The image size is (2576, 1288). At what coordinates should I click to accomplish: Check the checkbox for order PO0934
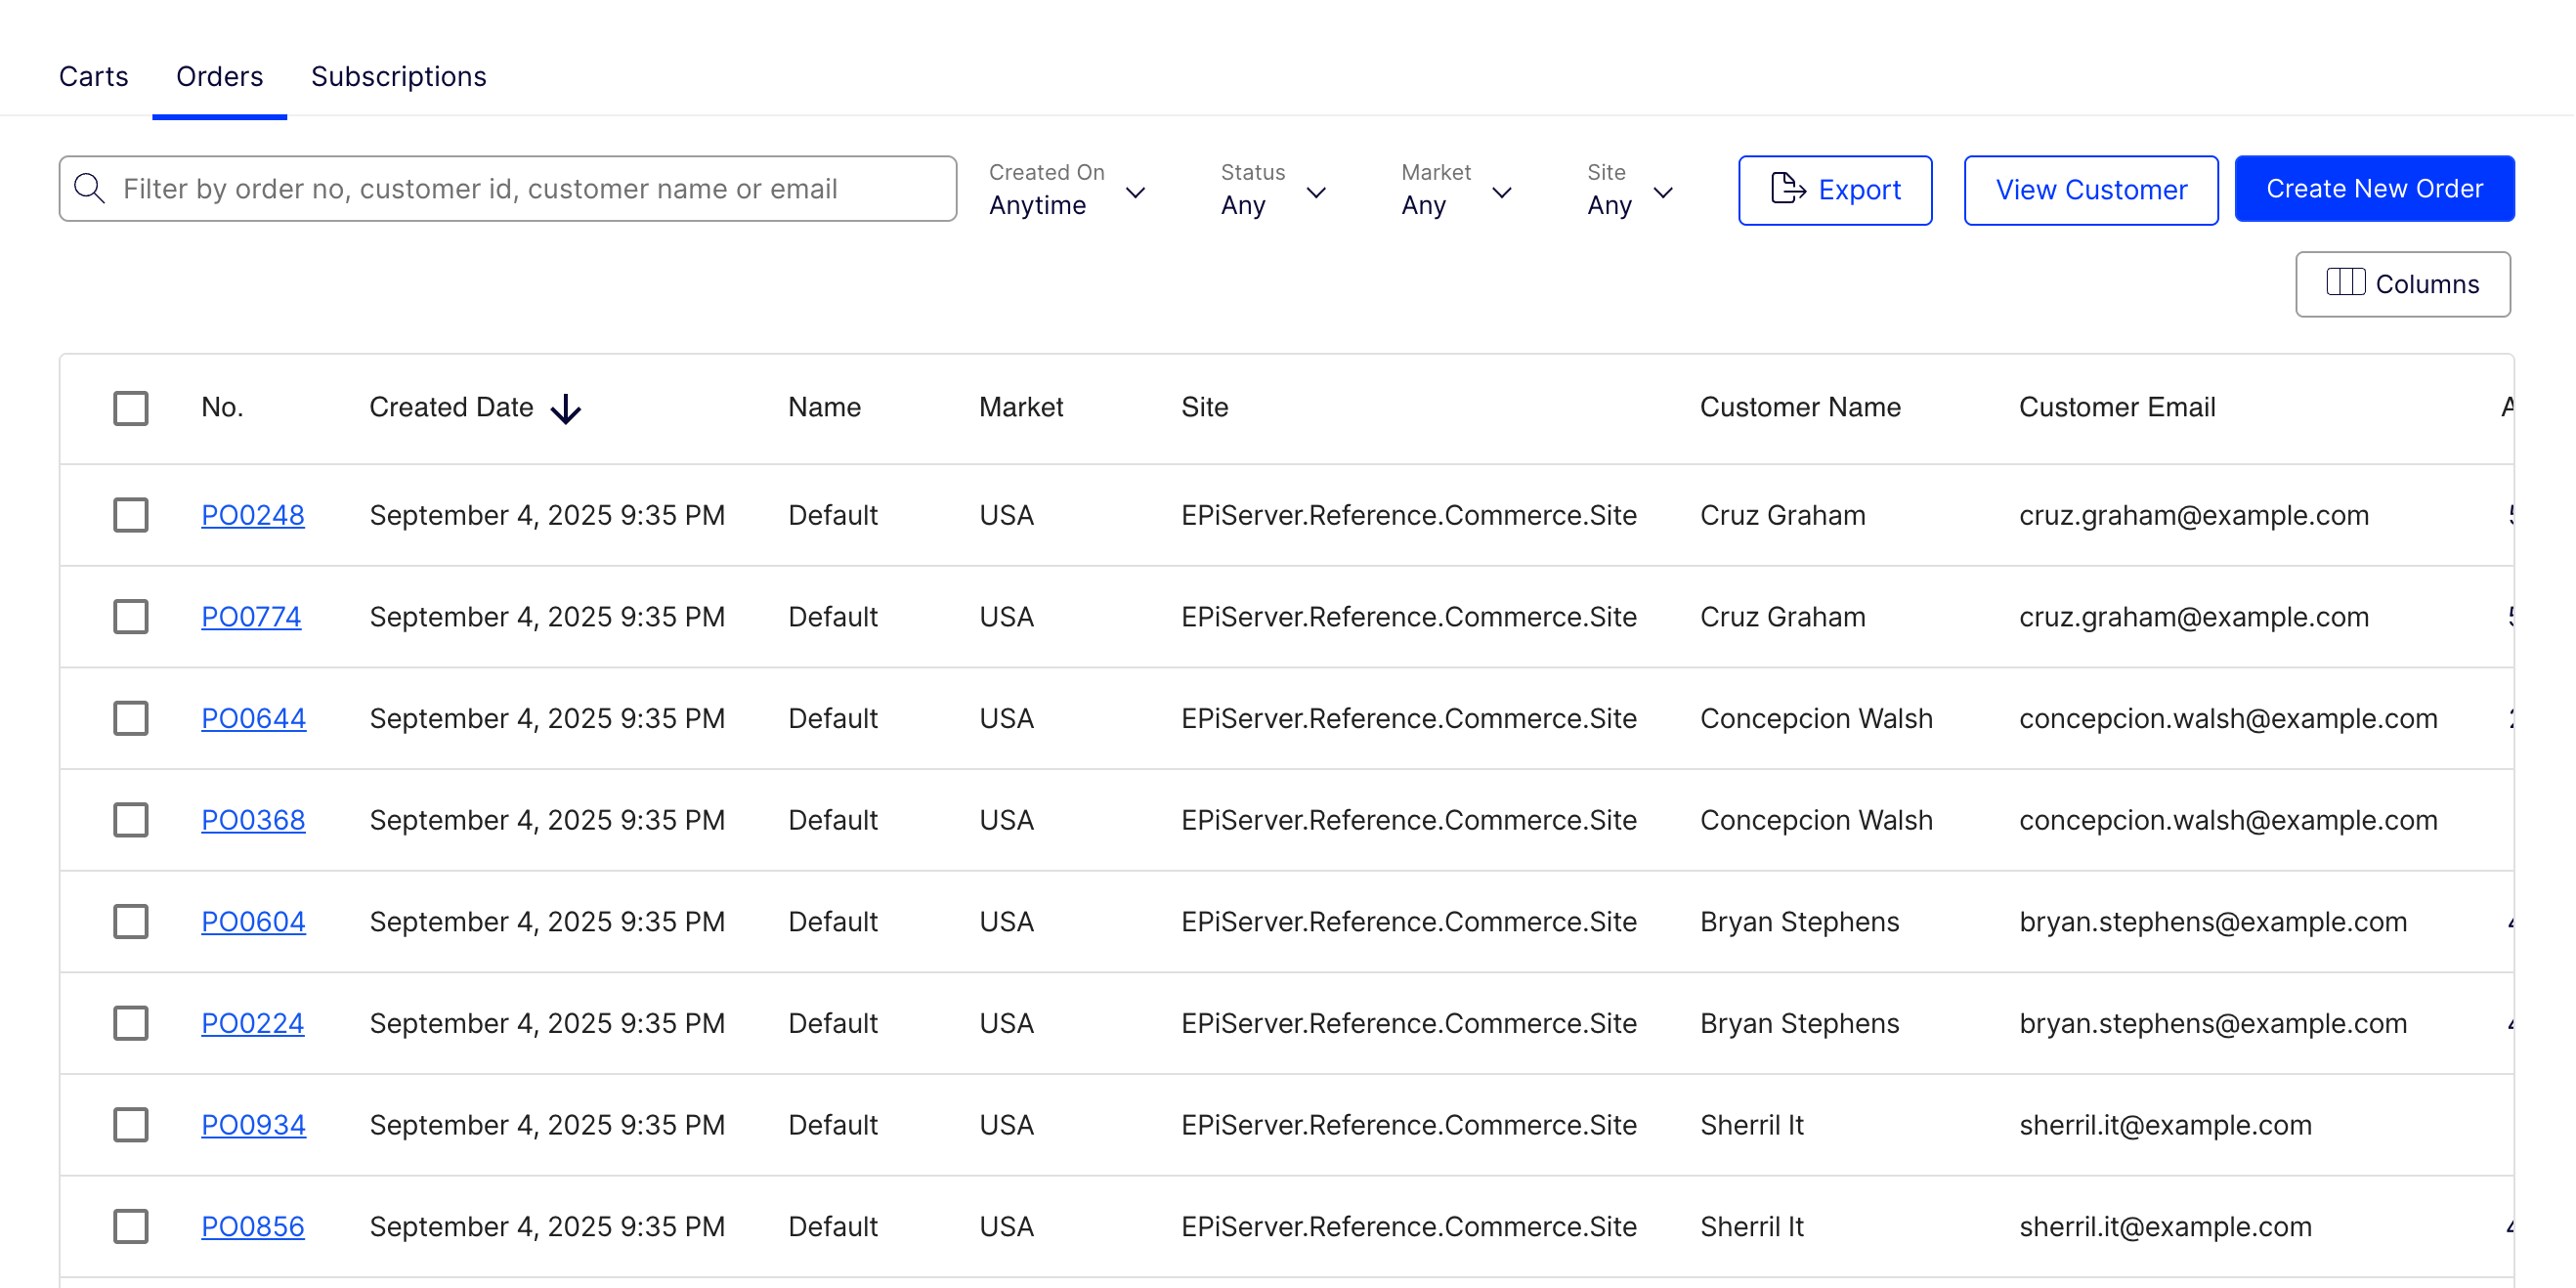[130, 1124]
